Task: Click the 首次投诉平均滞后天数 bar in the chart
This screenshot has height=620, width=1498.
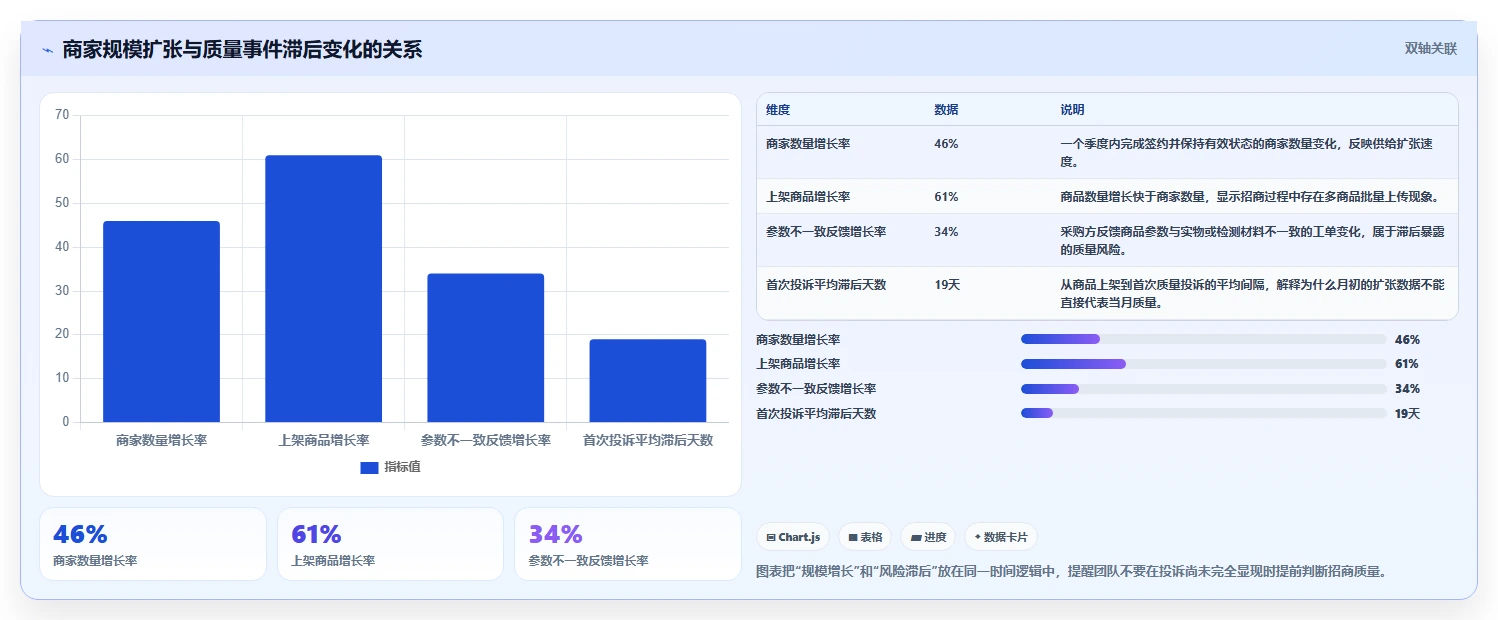Action: (647, 380)
